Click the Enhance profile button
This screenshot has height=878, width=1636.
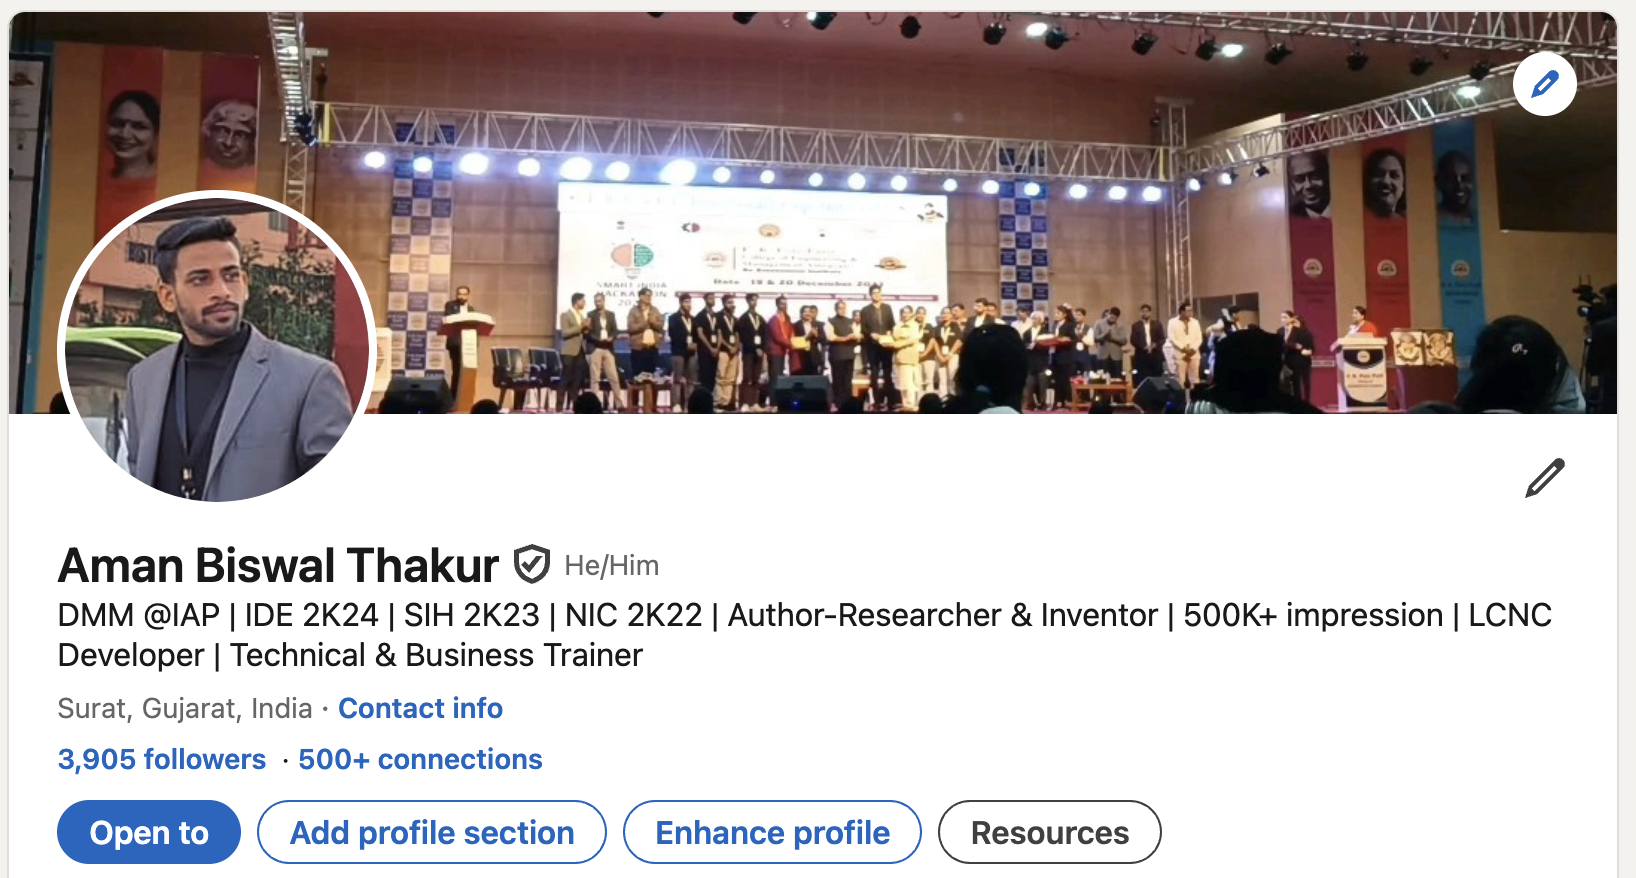tap(772, 832)
